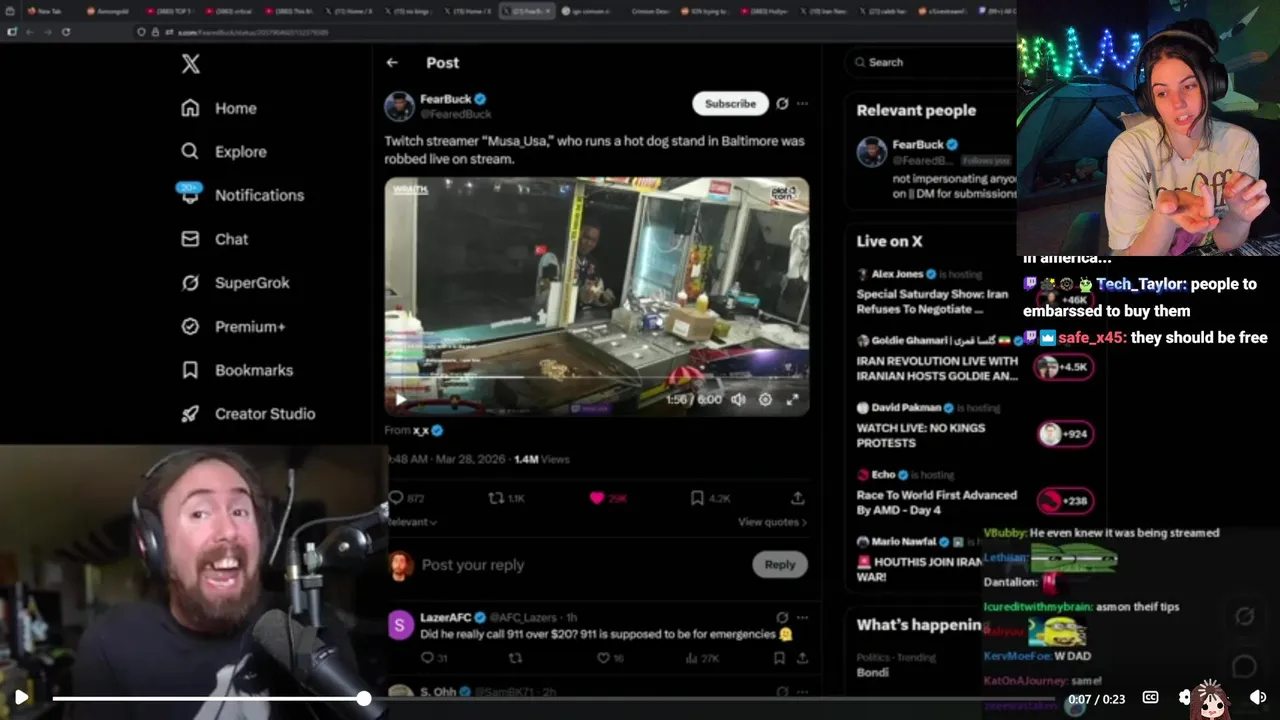Image resolution: width=1280 pixels, height=720 pixels.
Task: Share LazerAFC's reply
Action: coord(802,658)
